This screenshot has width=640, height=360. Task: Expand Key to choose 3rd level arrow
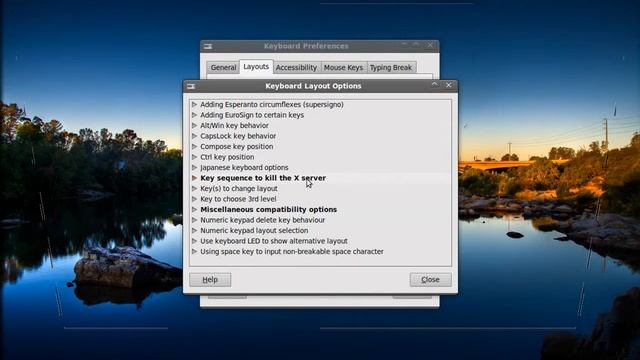[194, 199]
